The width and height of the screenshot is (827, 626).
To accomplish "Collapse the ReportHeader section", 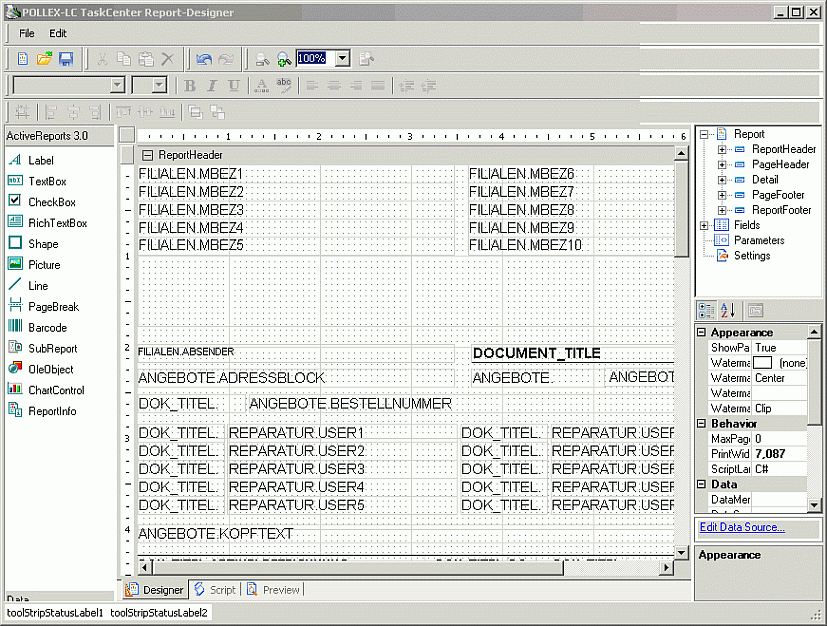I will click(x=147, y=155).
